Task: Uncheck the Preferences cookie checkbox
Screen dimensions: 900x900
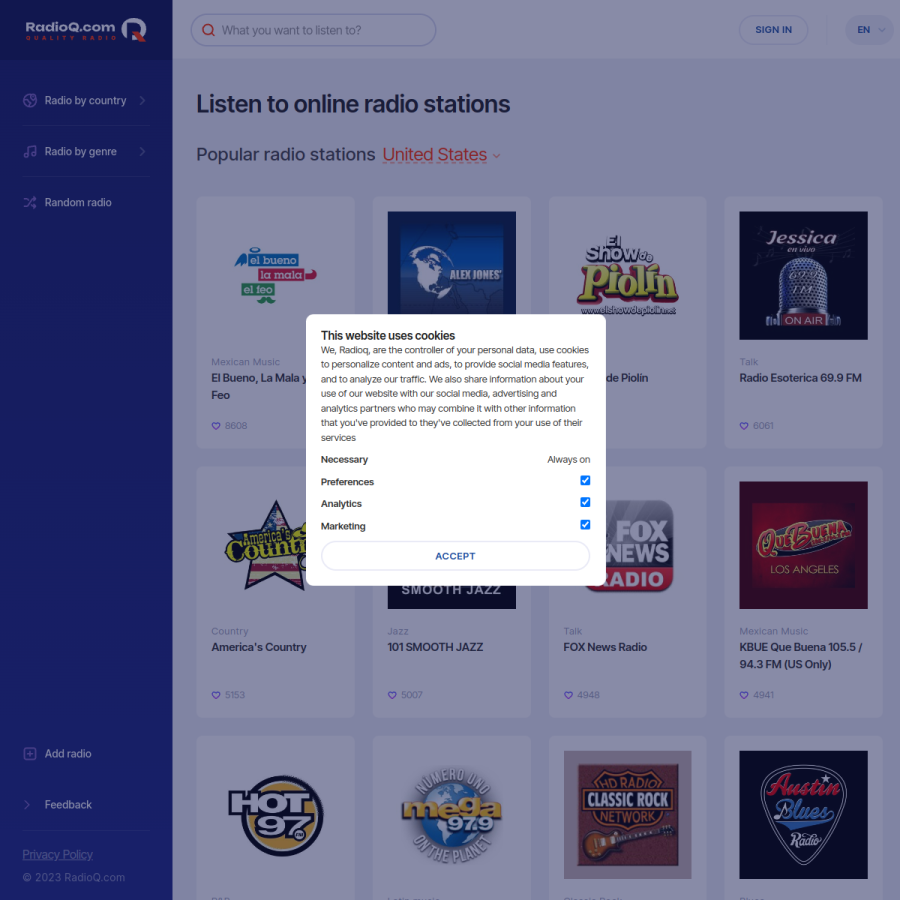Action: point(585,480)
